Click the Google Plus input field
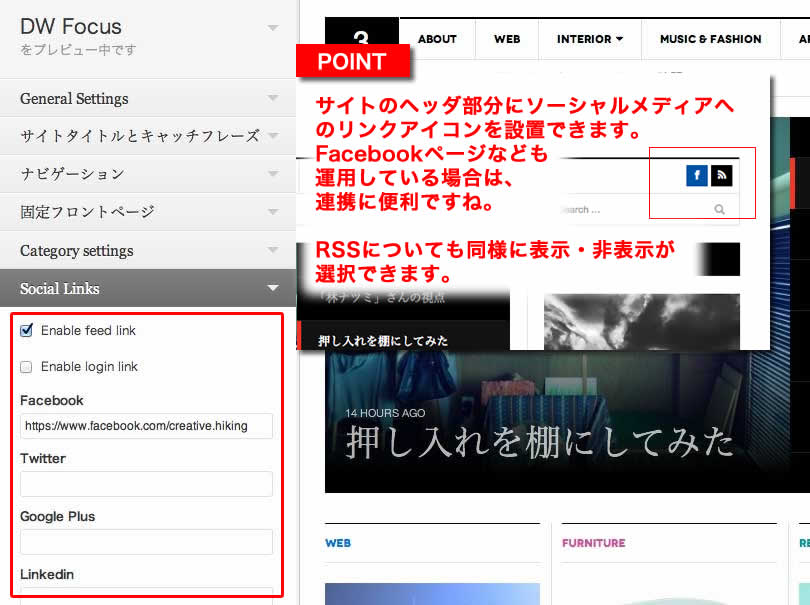The image size is (810, 605). pyautogui.click(x=146, y=542)
